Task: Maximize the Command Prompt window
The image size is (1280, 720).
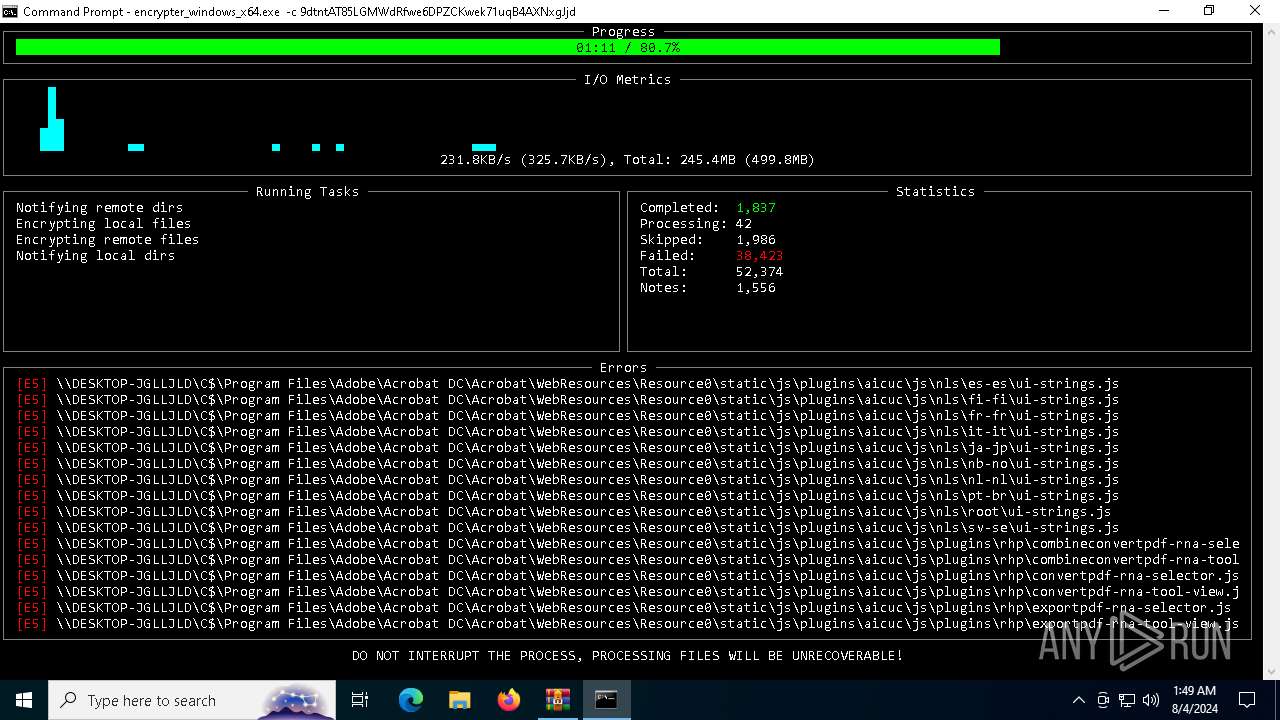Action: (1209, 11)
